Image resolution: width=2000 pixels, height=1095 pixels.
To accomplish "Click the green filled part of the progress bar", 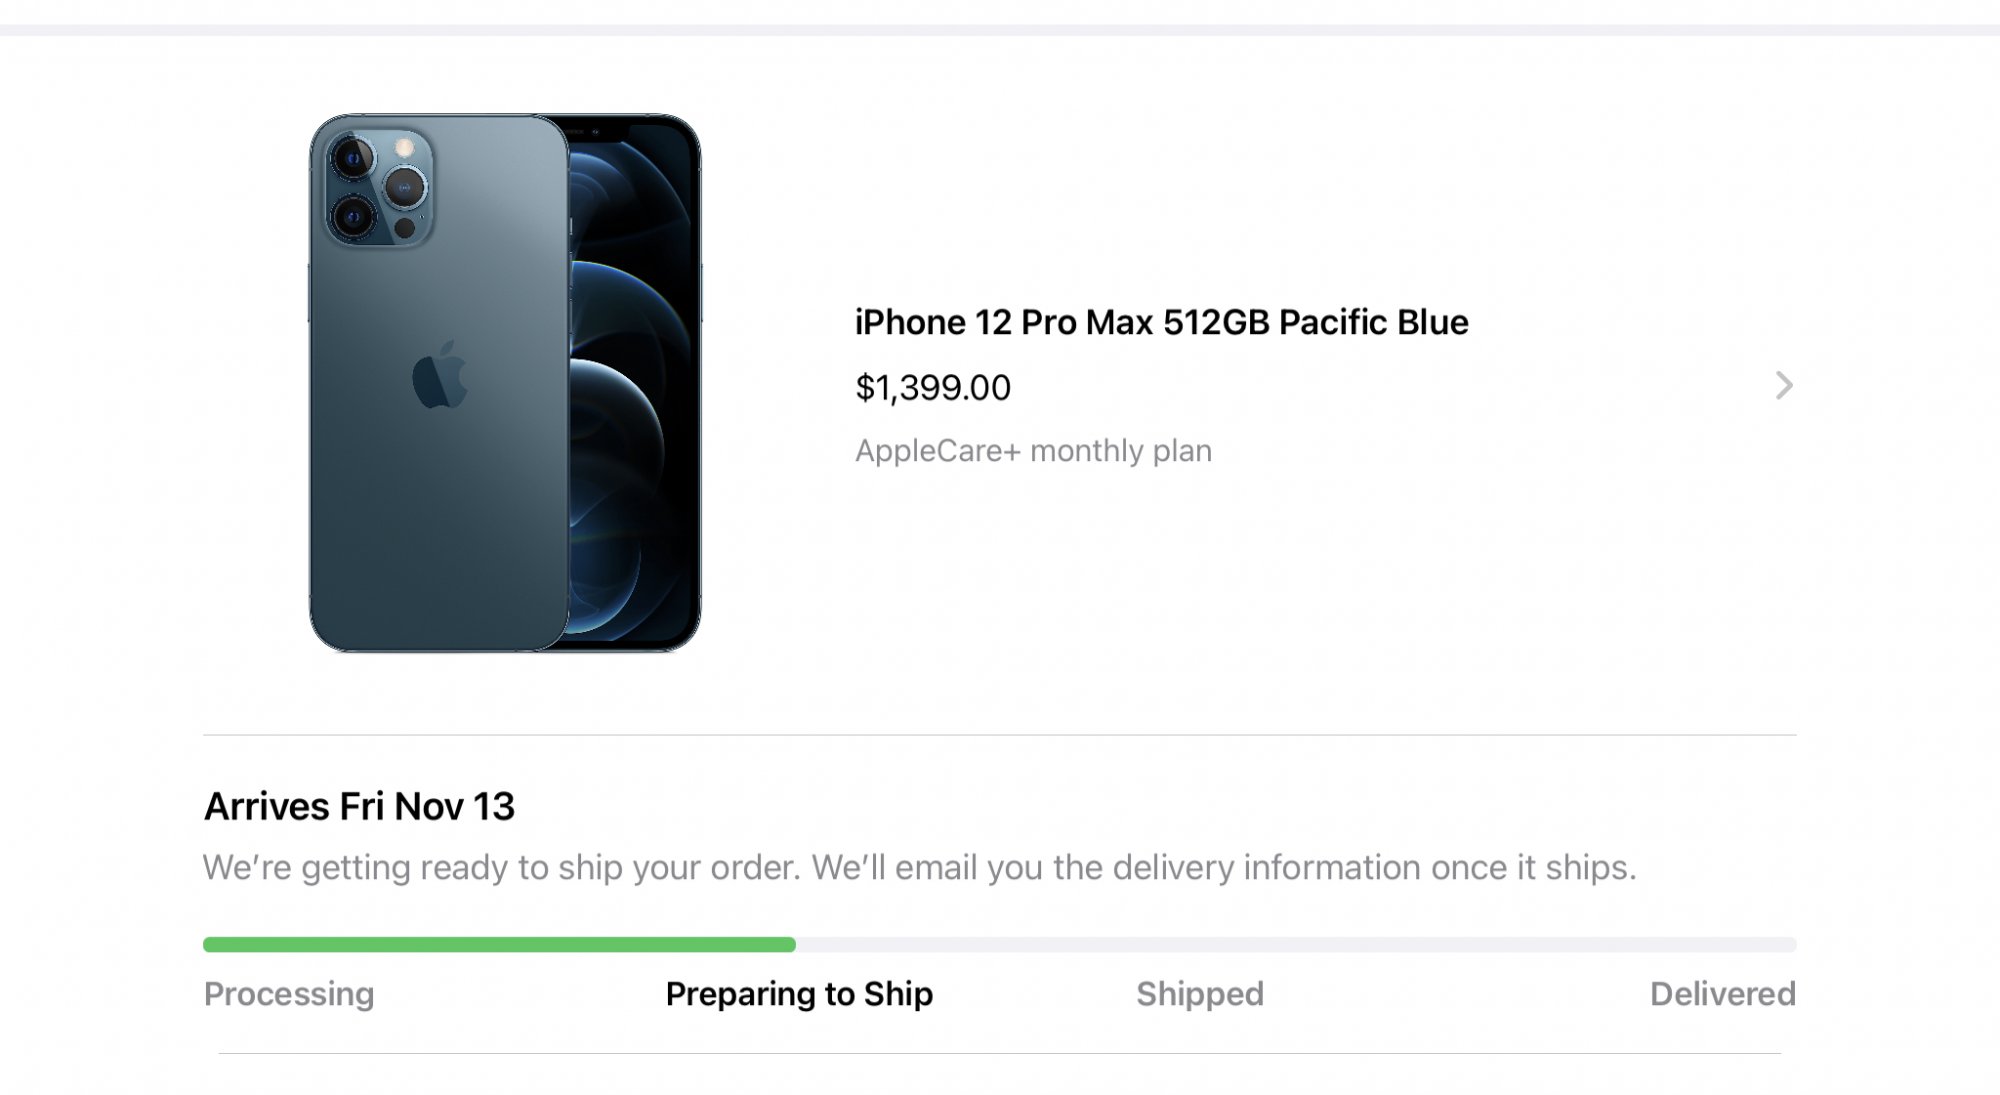I will point(499,944).
